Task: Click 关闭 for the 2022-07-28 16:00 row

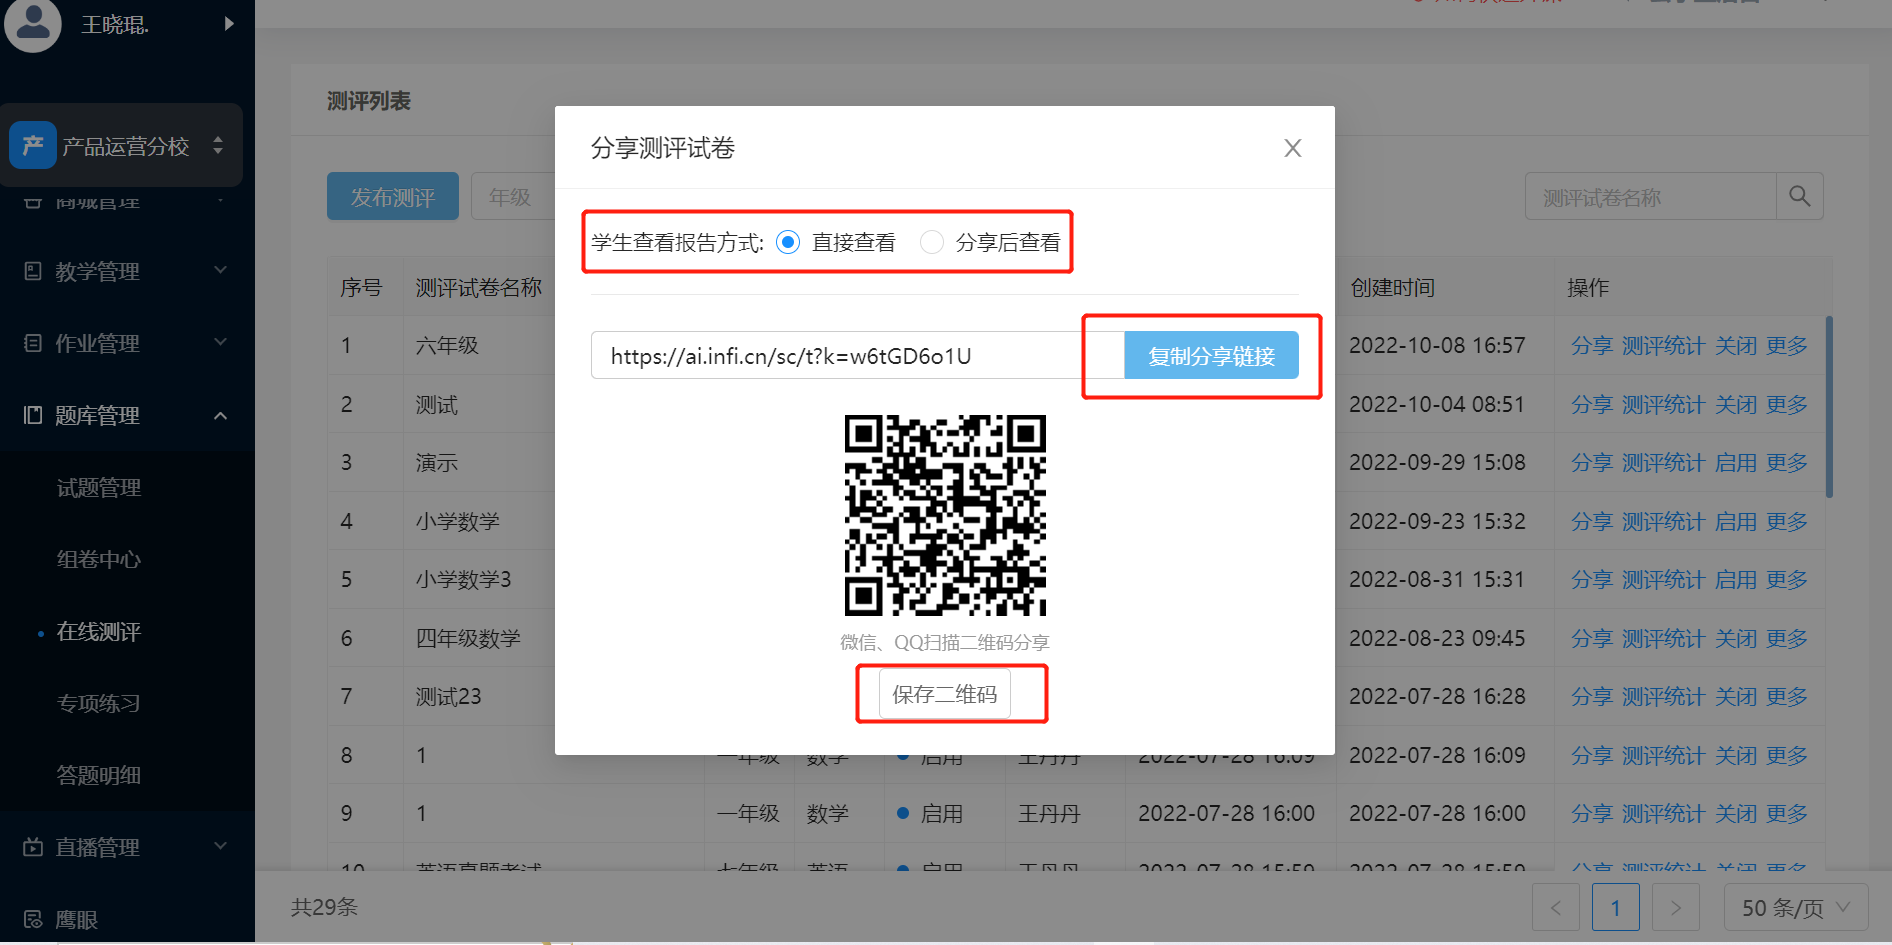Action: (1735, 813)
